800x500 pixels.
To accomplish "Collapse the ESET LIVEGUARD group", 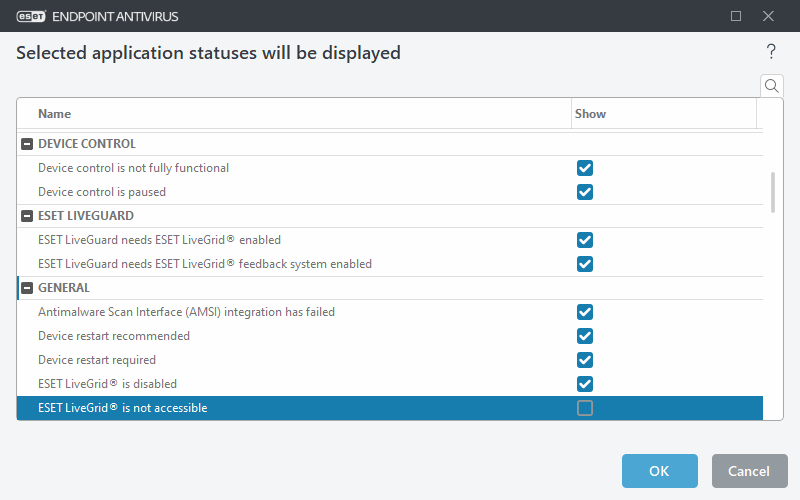I will click(27, 216).
